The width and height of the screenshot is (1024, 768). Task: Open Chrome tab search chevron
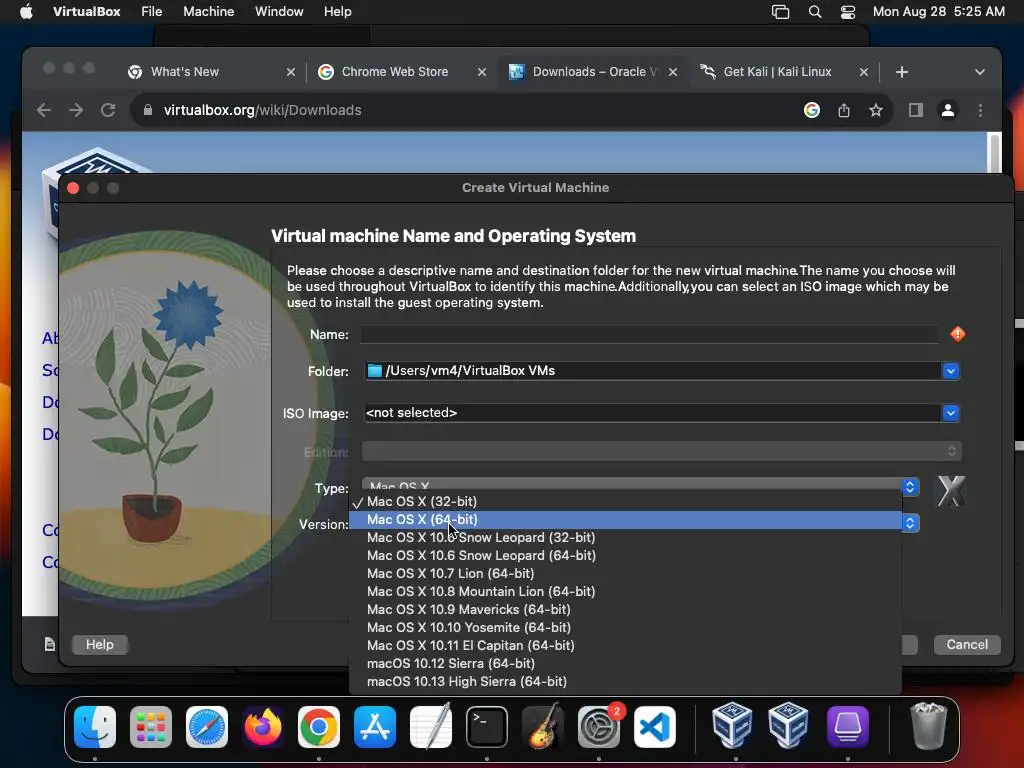click(980, 72)
